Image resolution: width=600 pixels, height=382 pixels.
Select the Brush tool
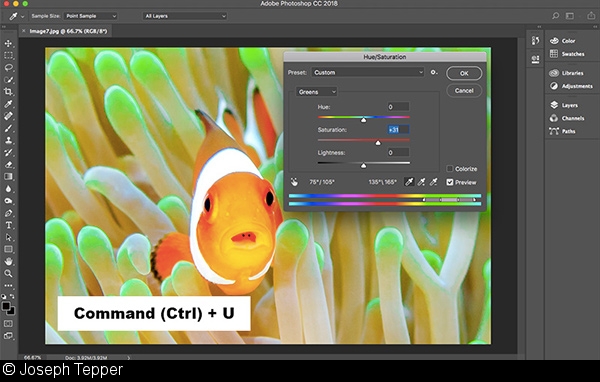coord(8,128)
